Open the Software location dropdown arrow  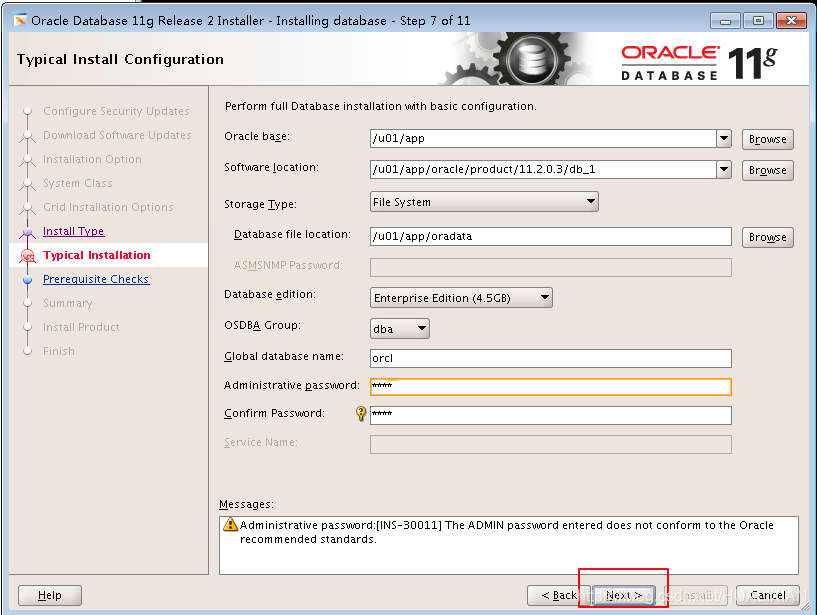(x=723, y=169)
